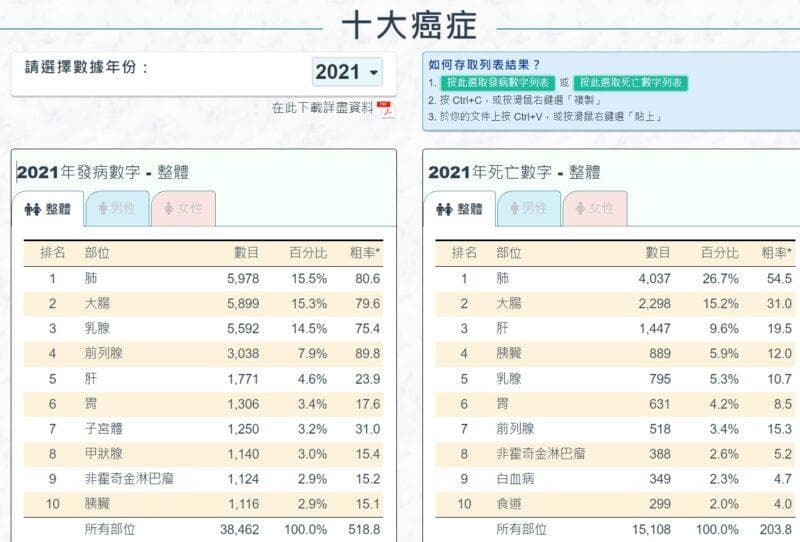This screenshot has height=542, width=800.
Task: Open the 在此下載詳盡資料 download link
Action: pyautogui.click(x=322, y=108)
